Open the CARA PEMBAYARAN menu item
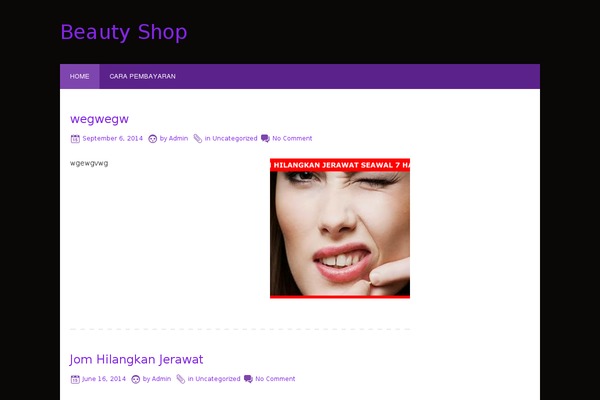This screenshot has height=400, width=600. (x=142, y=77)
